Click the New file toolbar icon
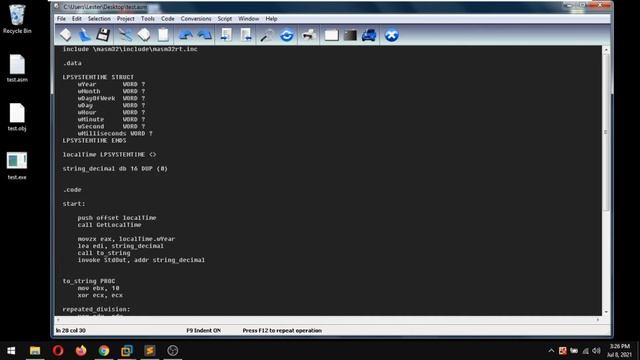640x360 pixels. 66,35
